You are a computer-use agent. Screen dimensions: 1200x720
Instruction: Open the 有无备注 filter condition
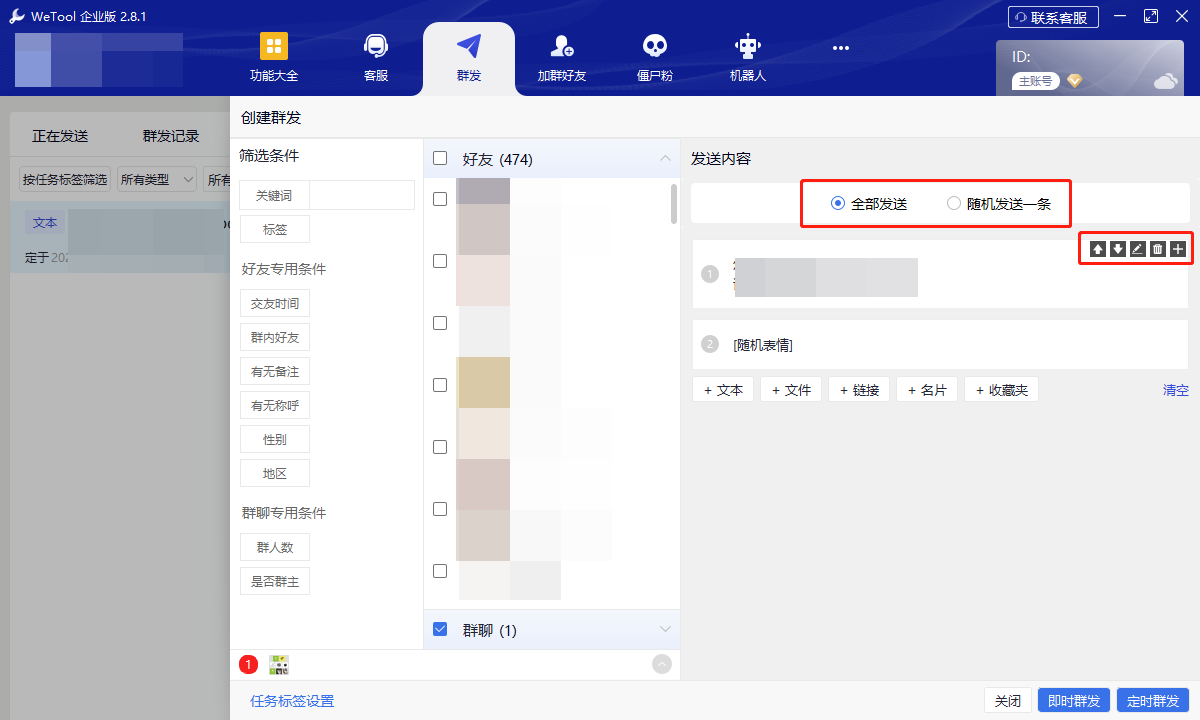coord(275,371)
